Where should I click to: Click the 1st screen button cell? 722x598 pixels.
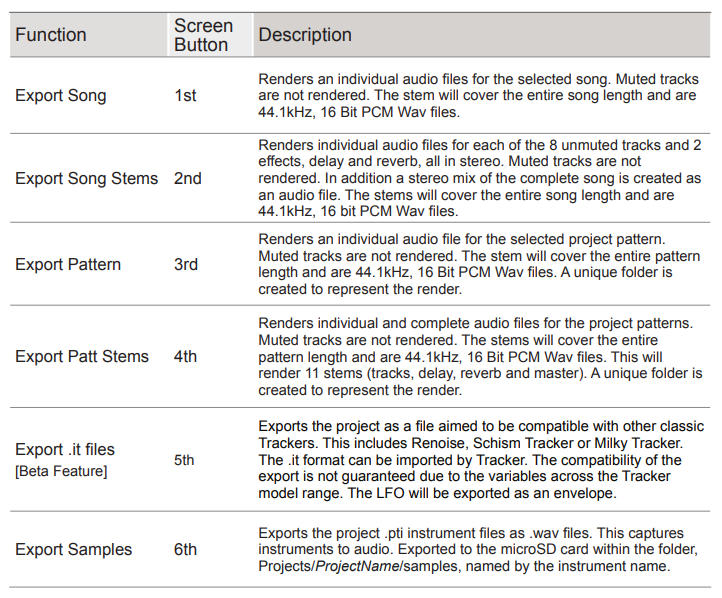coord(185,95)
